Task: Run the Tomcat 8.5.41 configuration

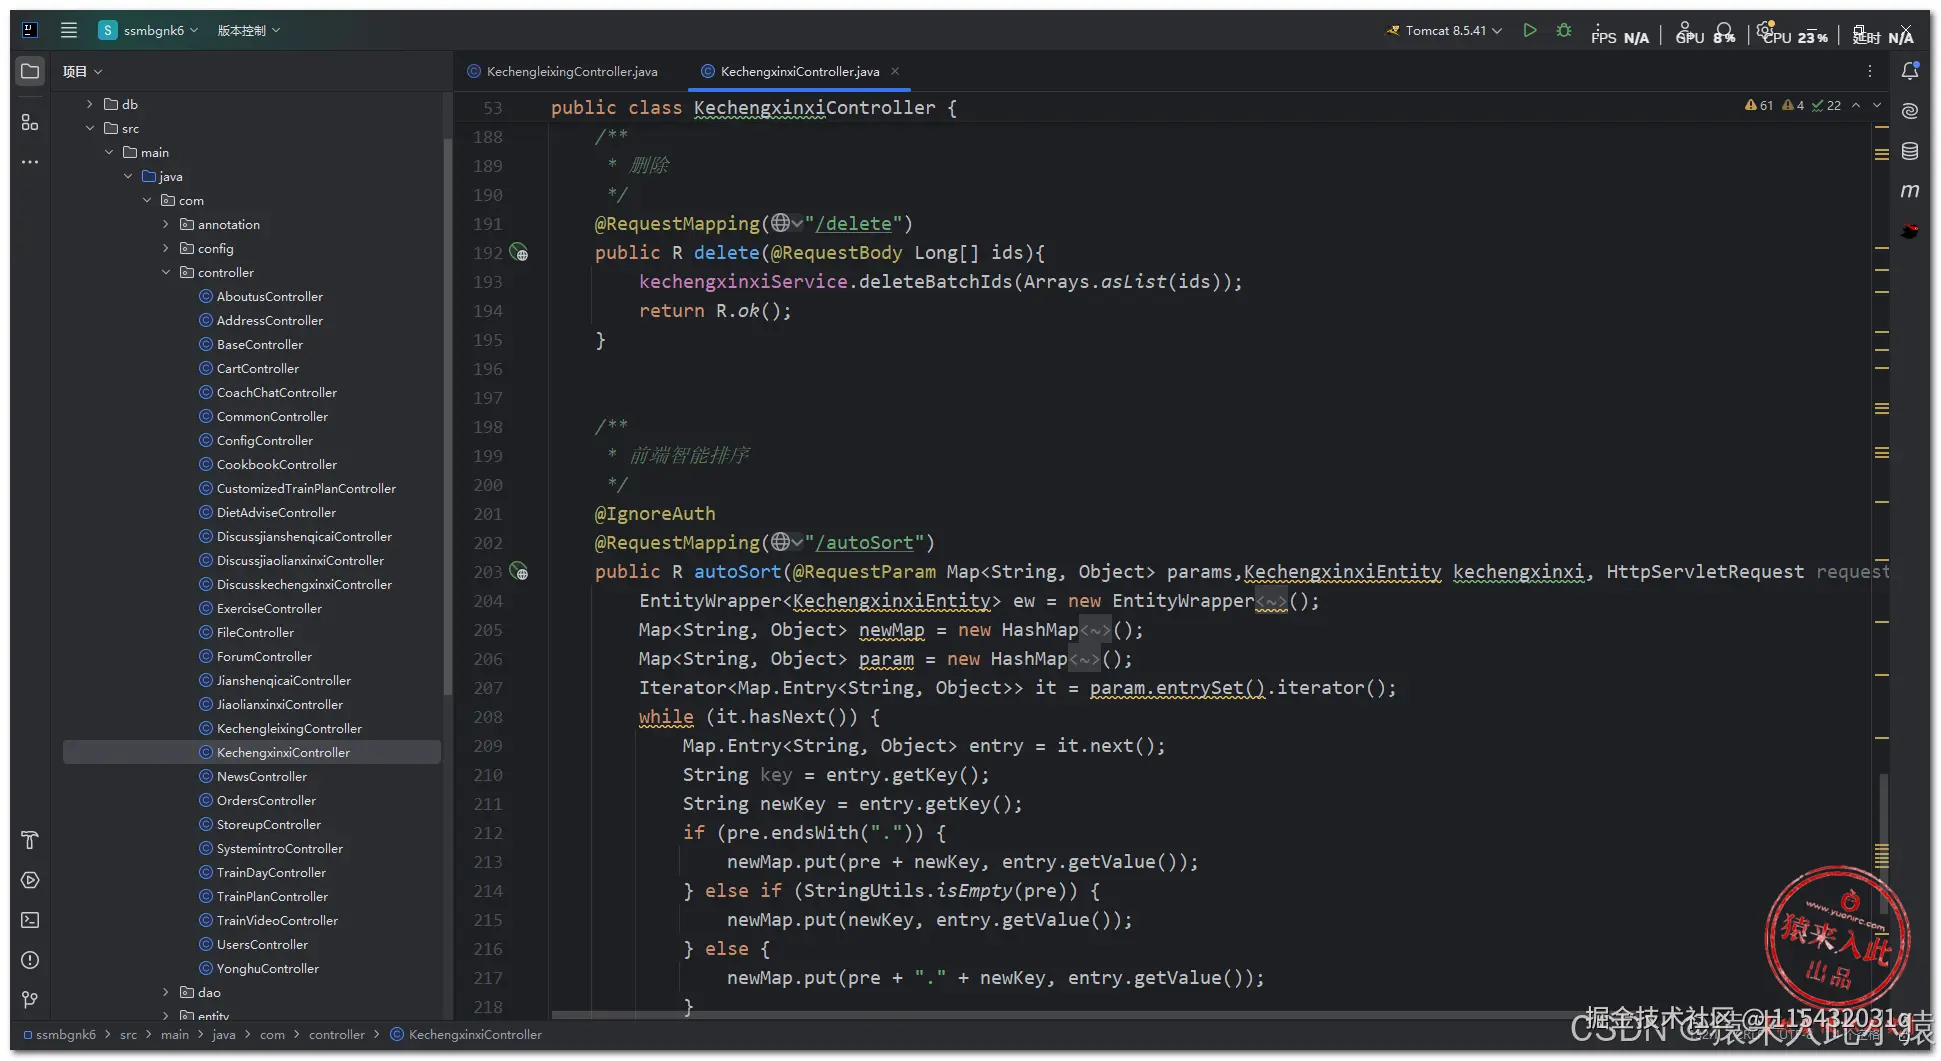Action: click(x=1530, y=30)
